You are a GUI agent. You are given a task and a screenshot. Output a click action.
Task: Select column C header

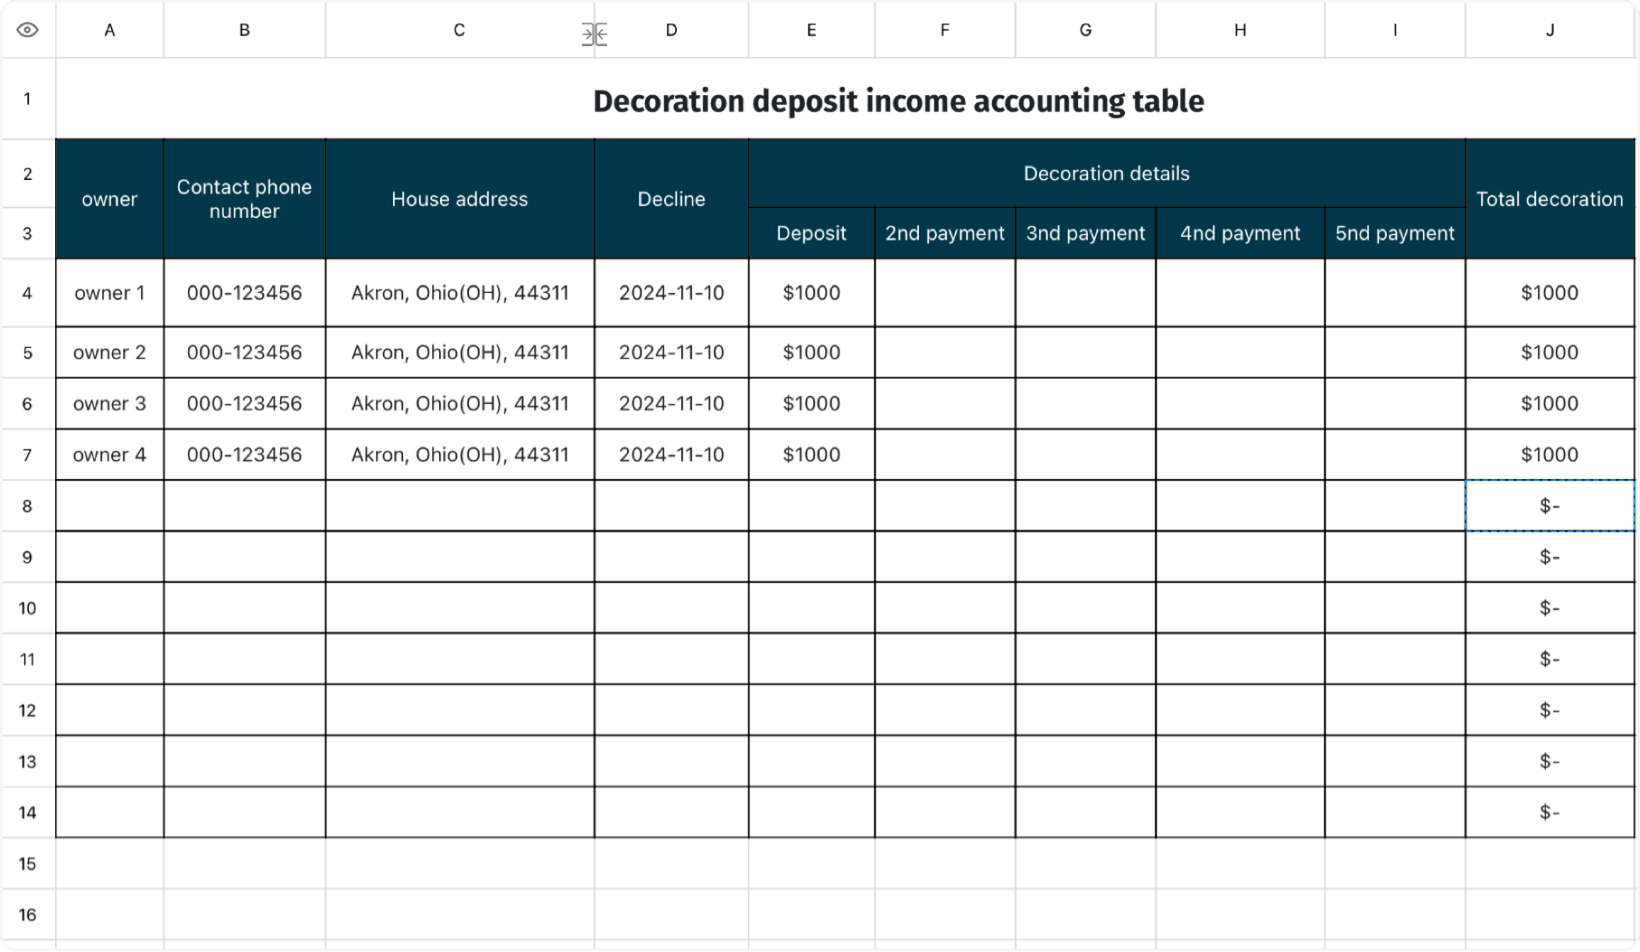coord(459,30)
